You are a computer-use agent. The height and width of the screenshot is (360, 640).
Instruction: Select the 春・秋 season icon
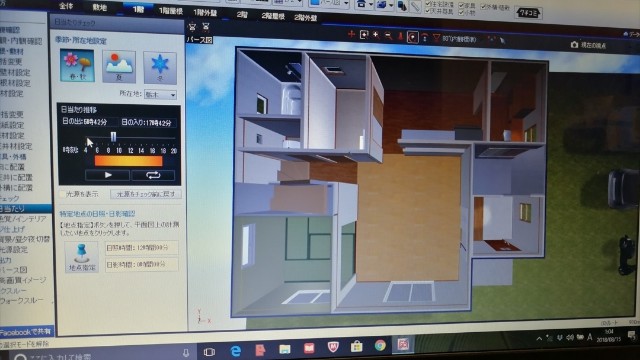[77, 65]
